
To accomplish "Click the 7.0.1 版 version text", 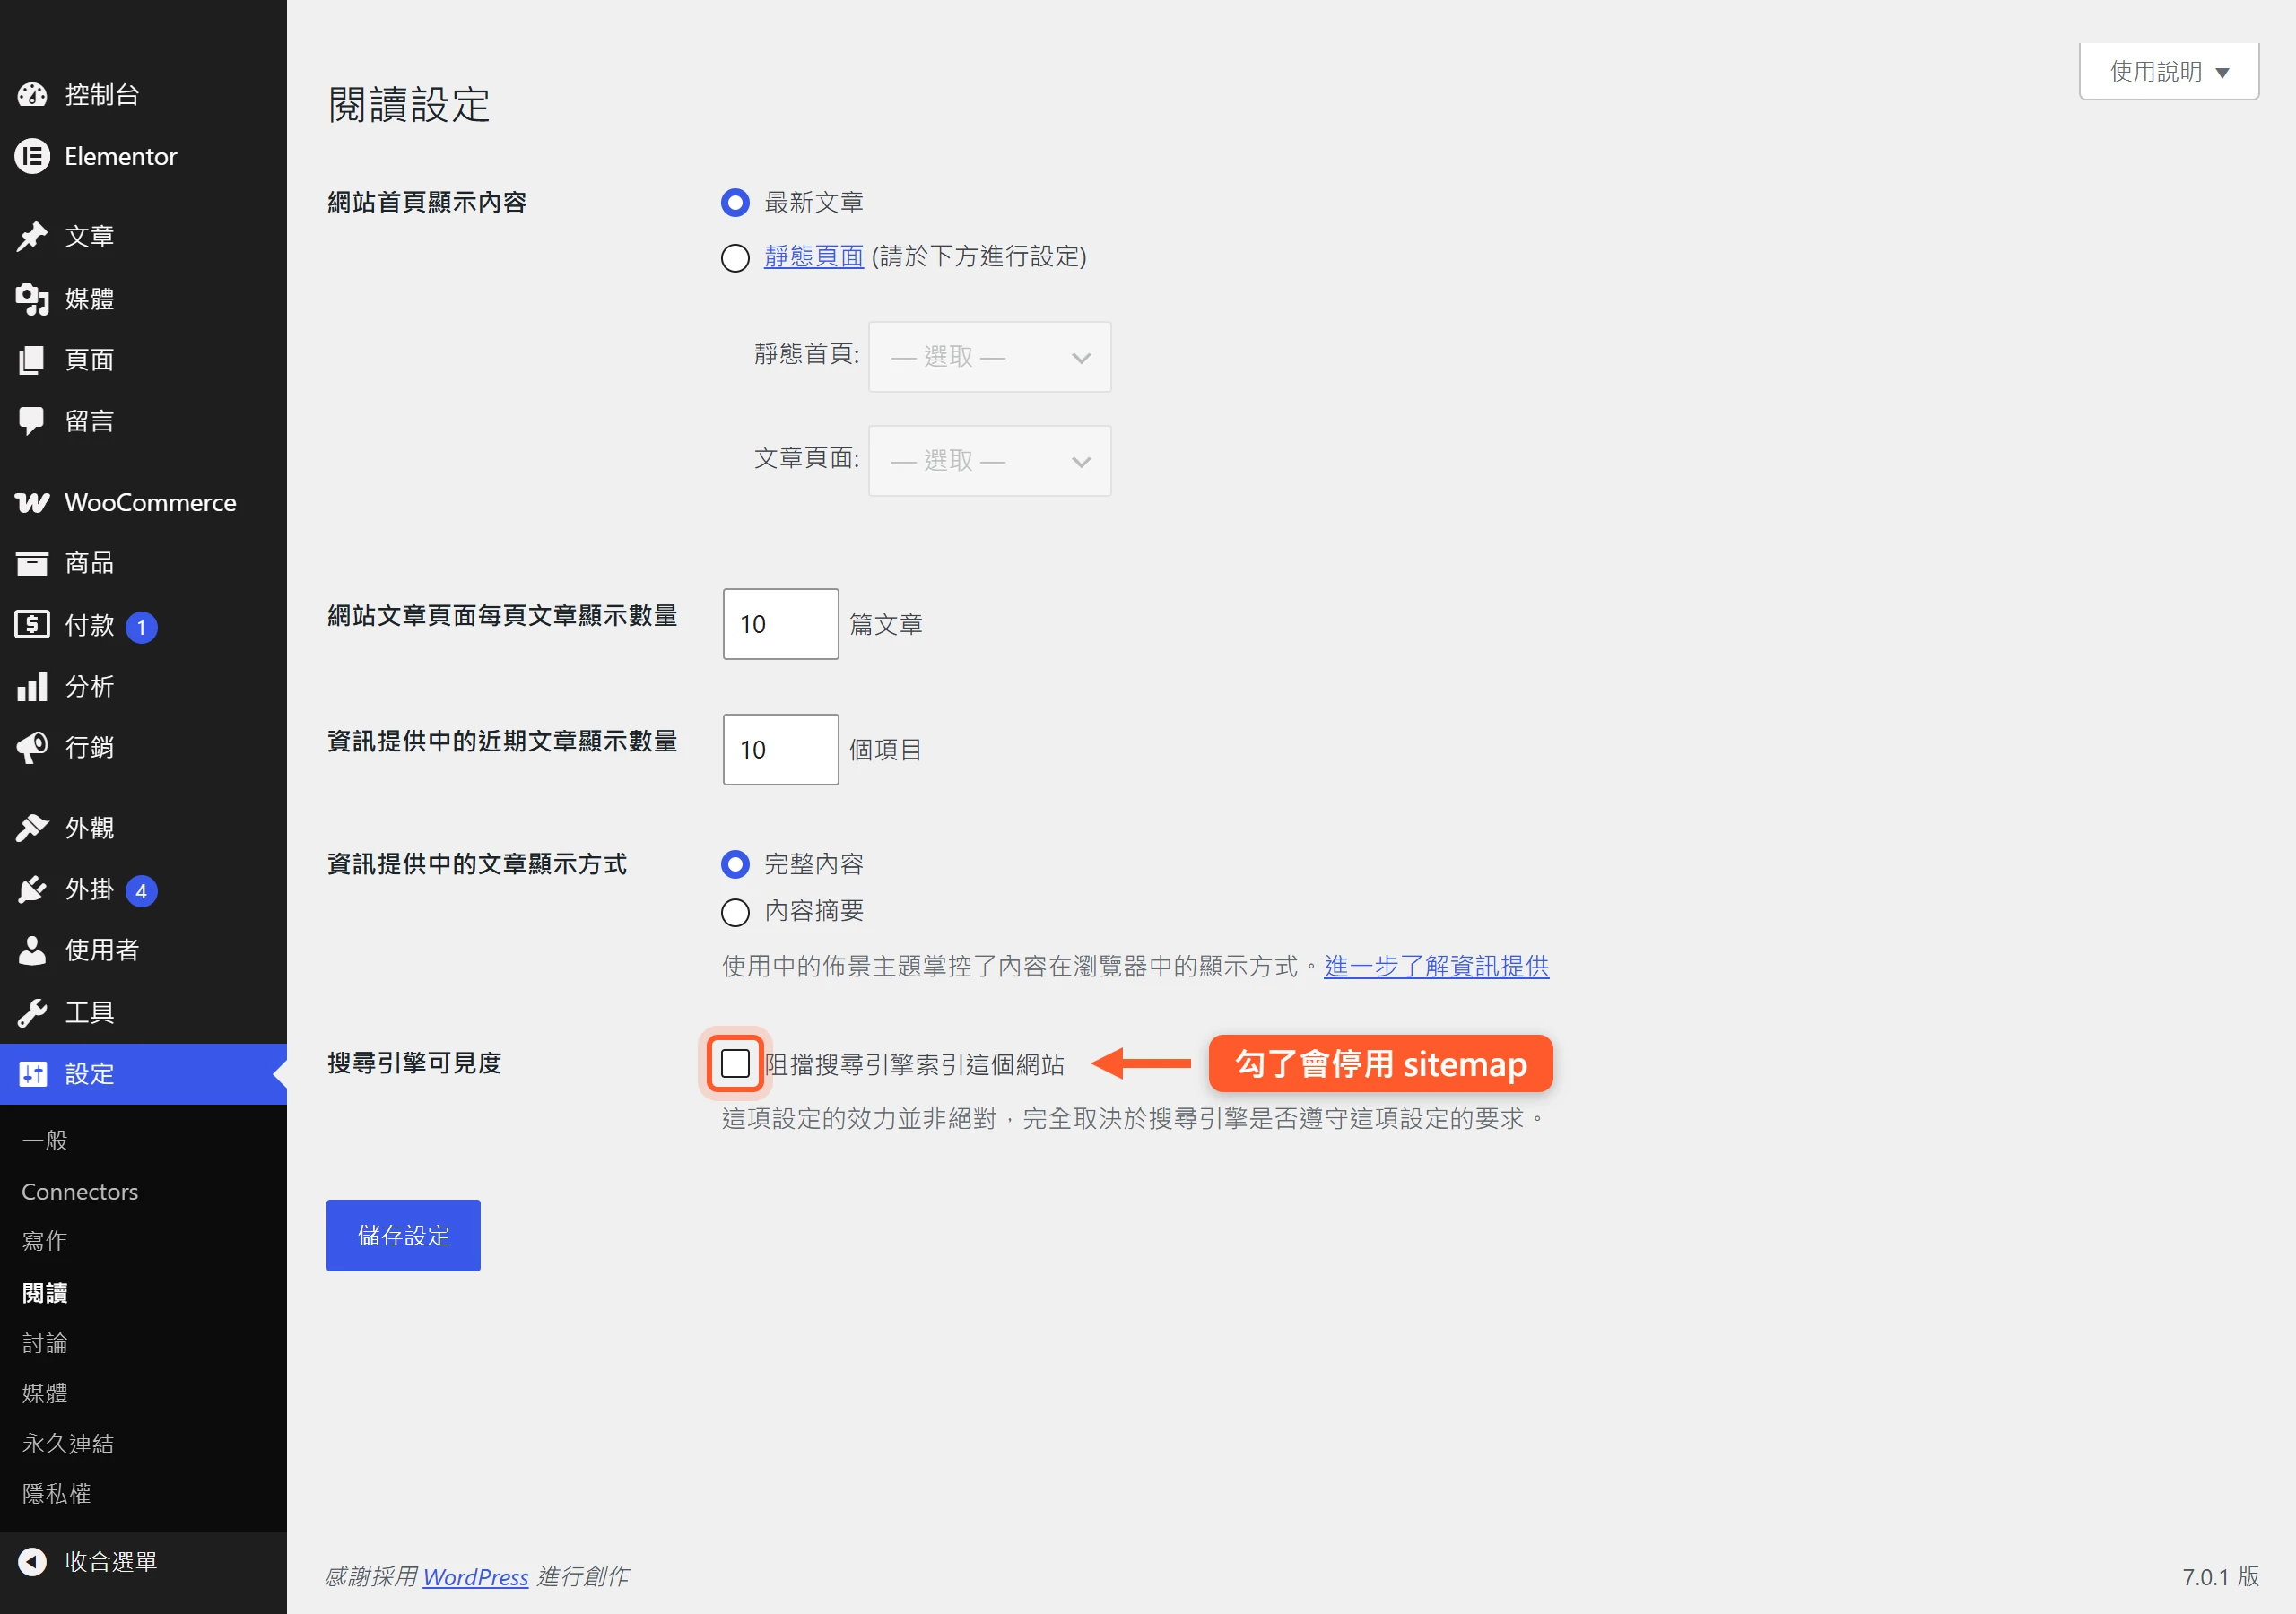I will 2220,1576.
